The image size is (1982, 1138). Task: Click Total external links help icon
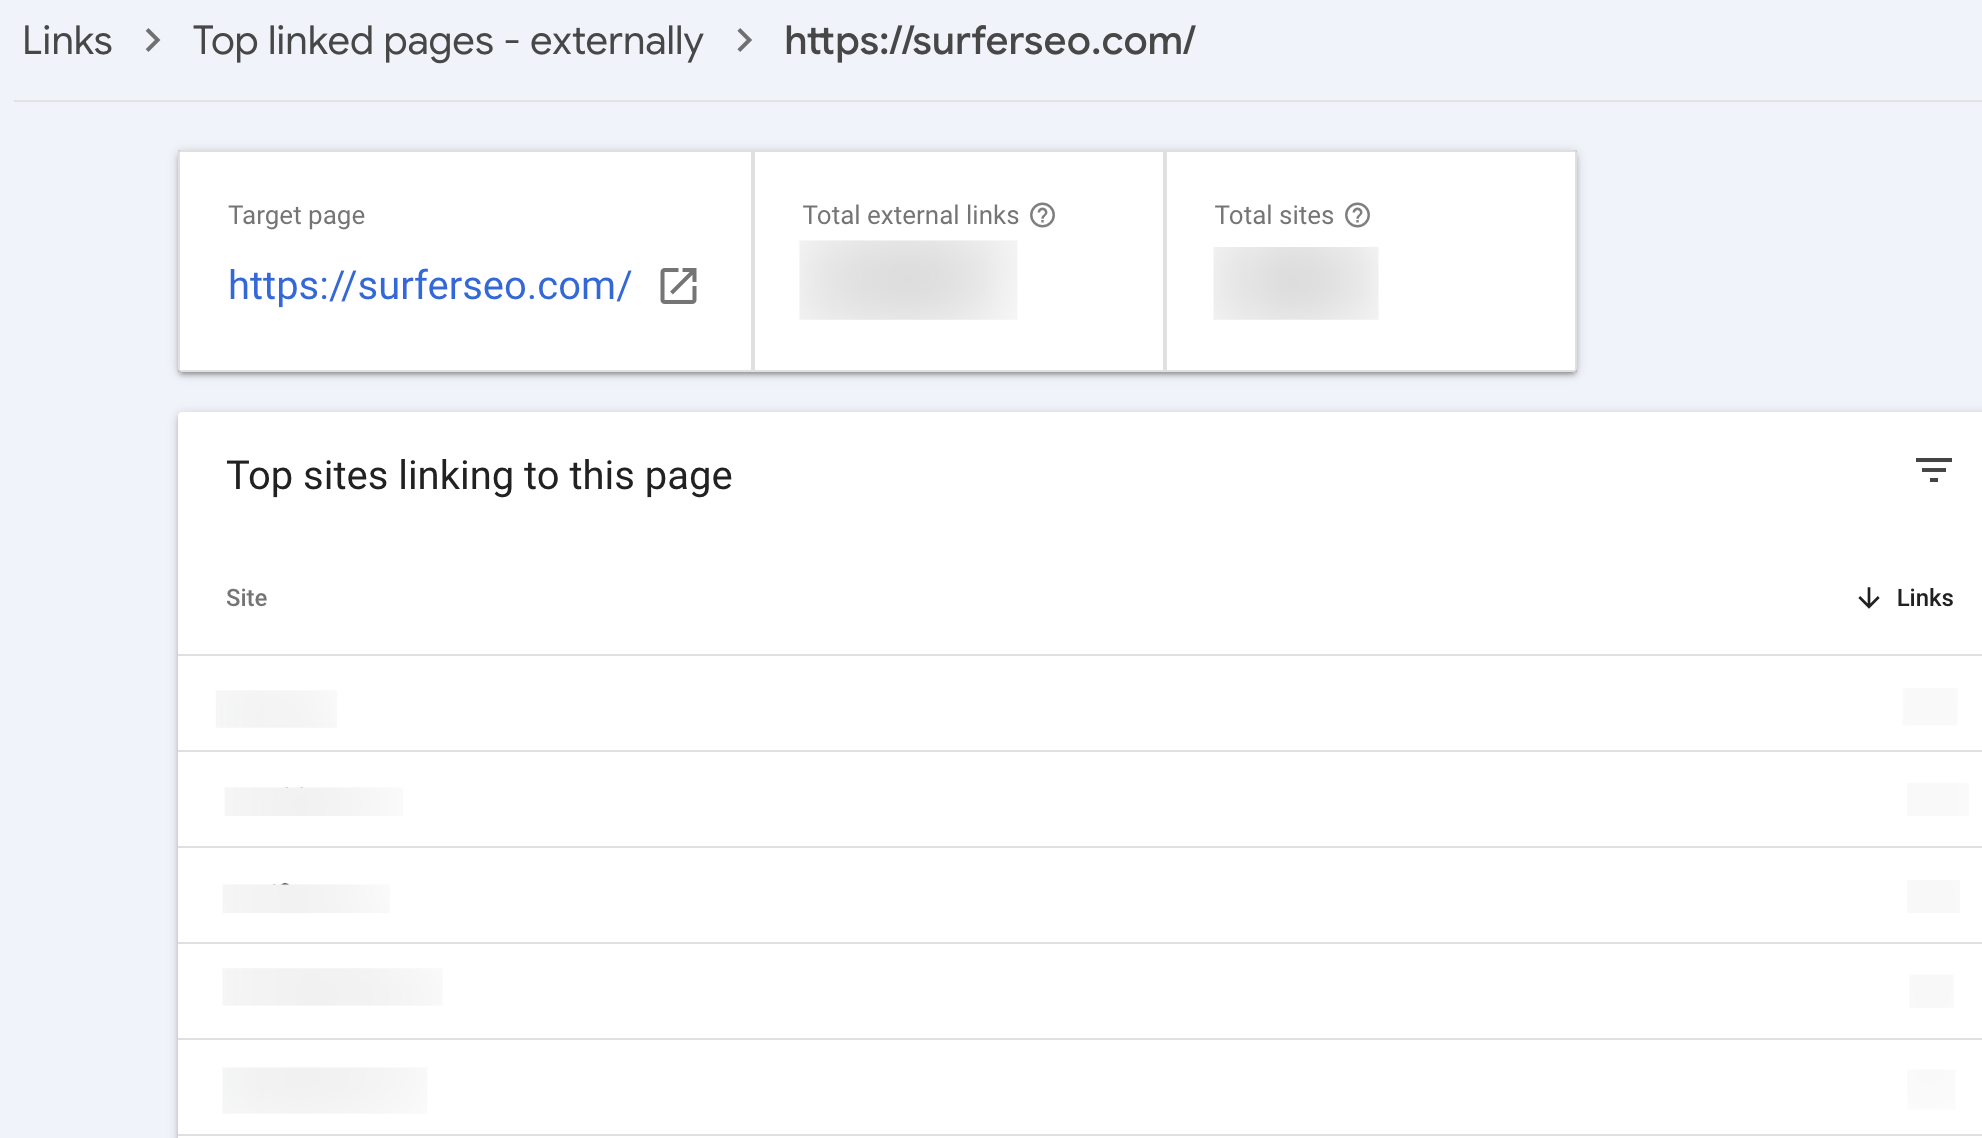pyautogui.click(x=1043, y=215)
